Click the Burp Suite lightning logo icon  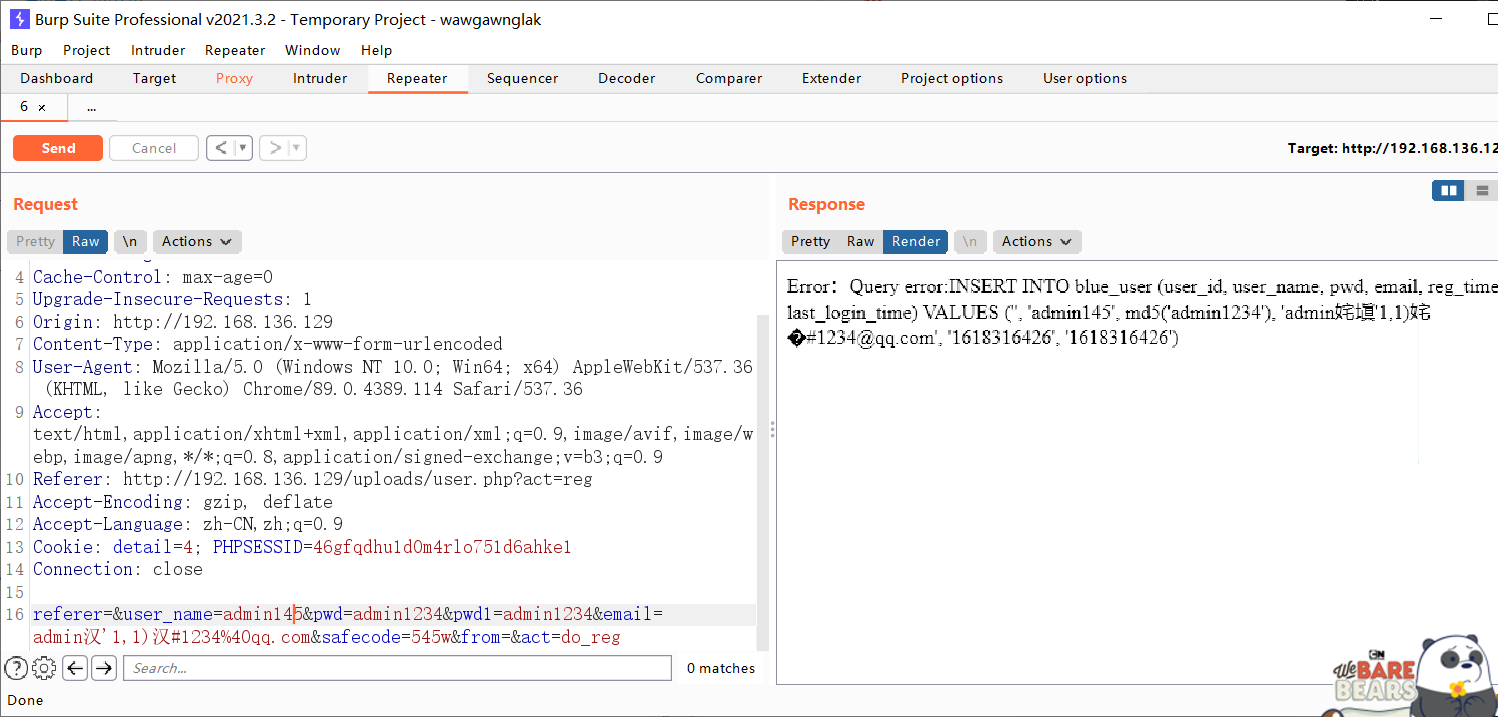(19, 19)
